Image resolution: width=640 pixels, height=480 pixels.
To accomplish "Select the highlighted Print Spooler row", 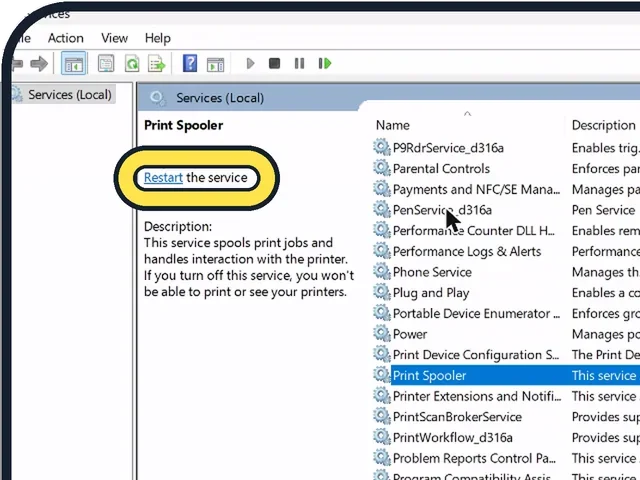I will click(515, 376).
